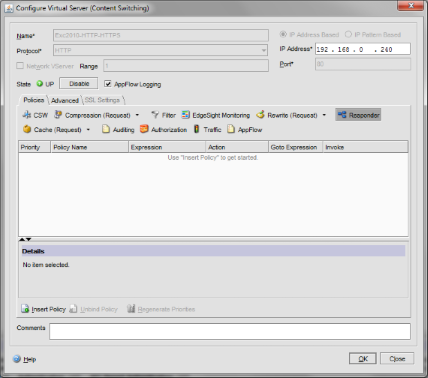Image resolution: width=428 pixels, height=378 pixels.
Task: Click the Expression column header
Action: pyautogui.click(x=167, y=147)
